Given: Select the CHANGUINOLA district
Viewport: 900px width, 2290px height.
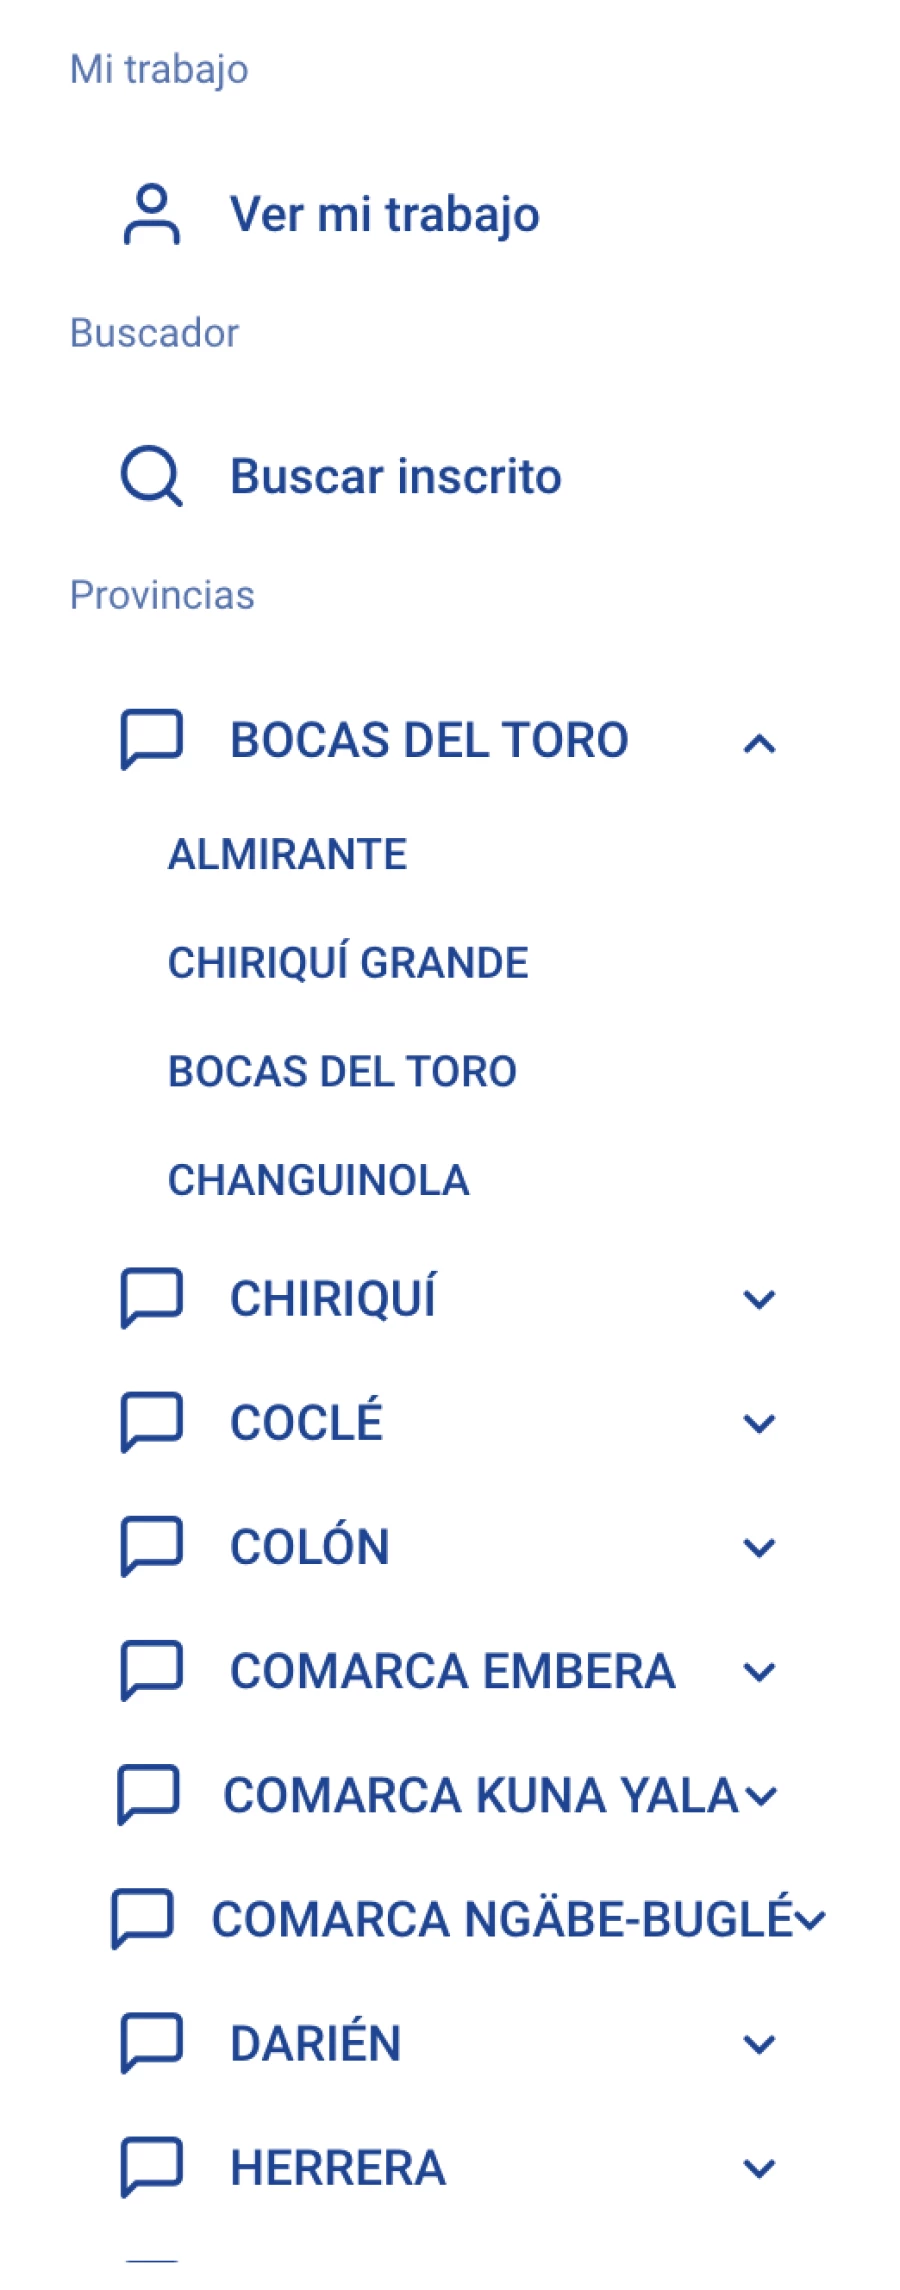Looking at the screenshot, I should point(318,1180).
